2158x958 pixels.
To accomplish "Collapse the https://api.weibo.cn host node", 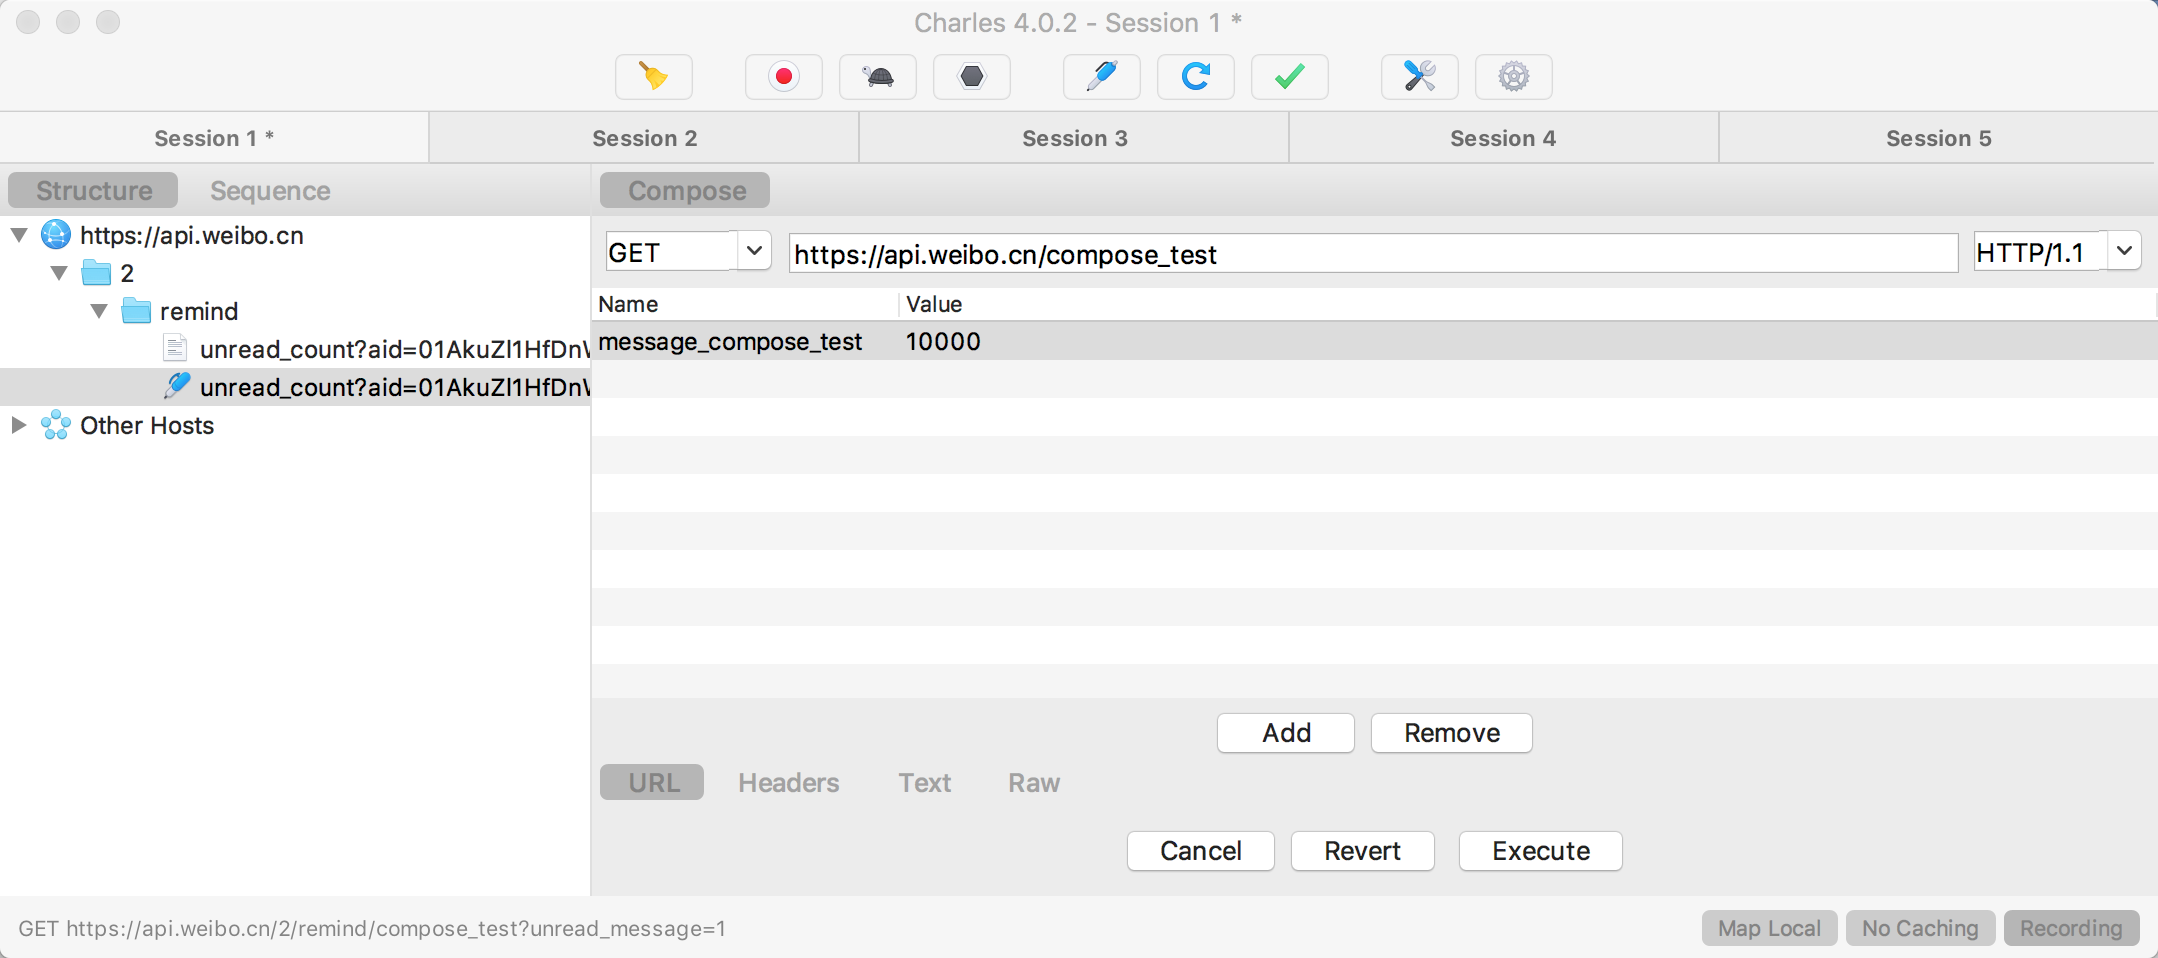I will coord(19,235).
